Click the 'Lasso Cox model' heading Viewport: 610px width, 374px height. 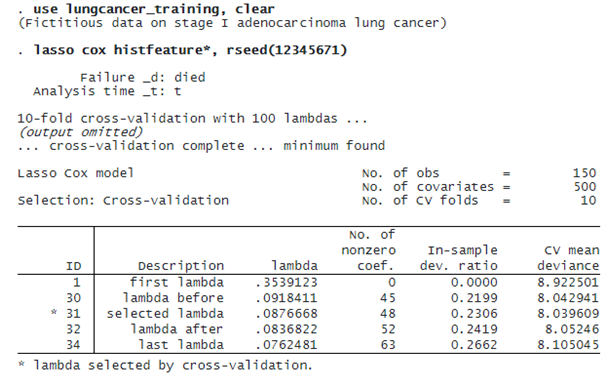[76, 173]
